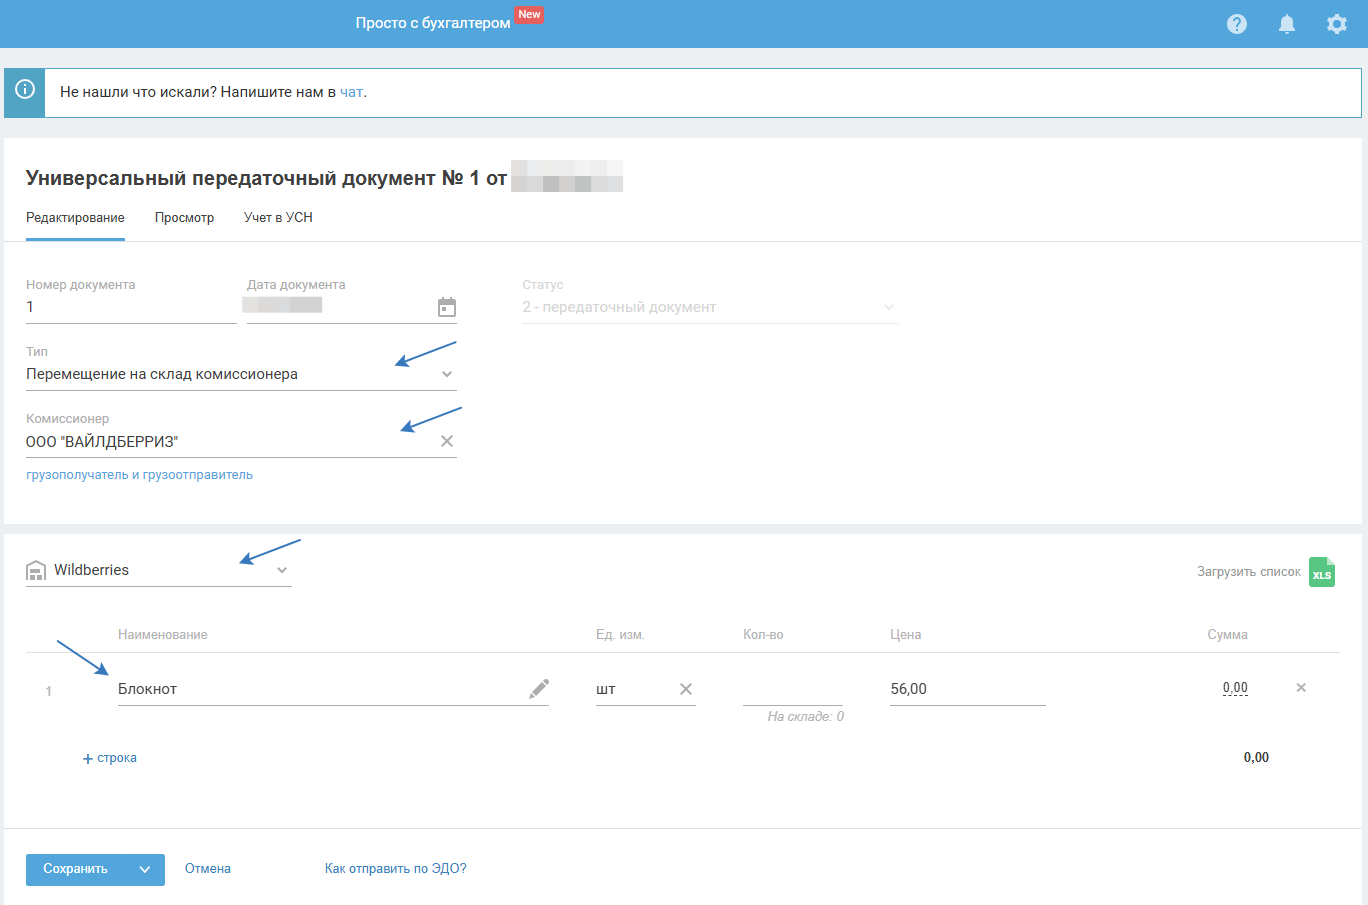Screen dimensions: 1368x905
Task: Open Просто с бухгалтером menu item
Action: pyautogui.click(x=433, y=23)
